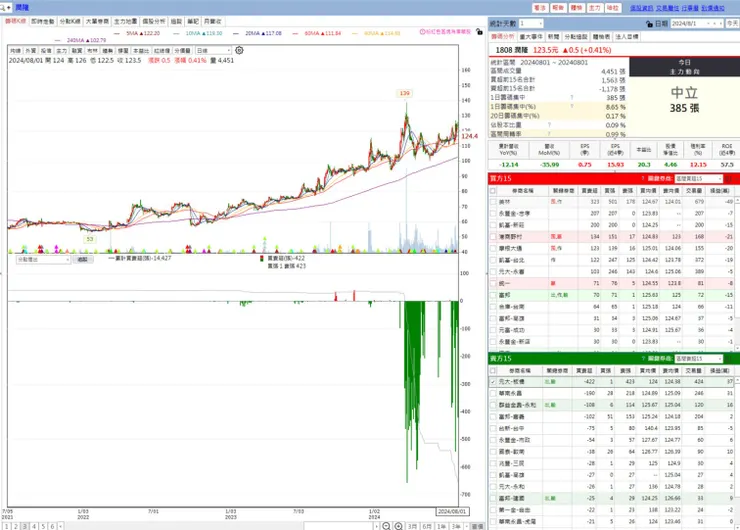Viewport: 740px width, 530px height.
Task: Tick checkbox for 摩根大通 row
Action: coord(493,248)
